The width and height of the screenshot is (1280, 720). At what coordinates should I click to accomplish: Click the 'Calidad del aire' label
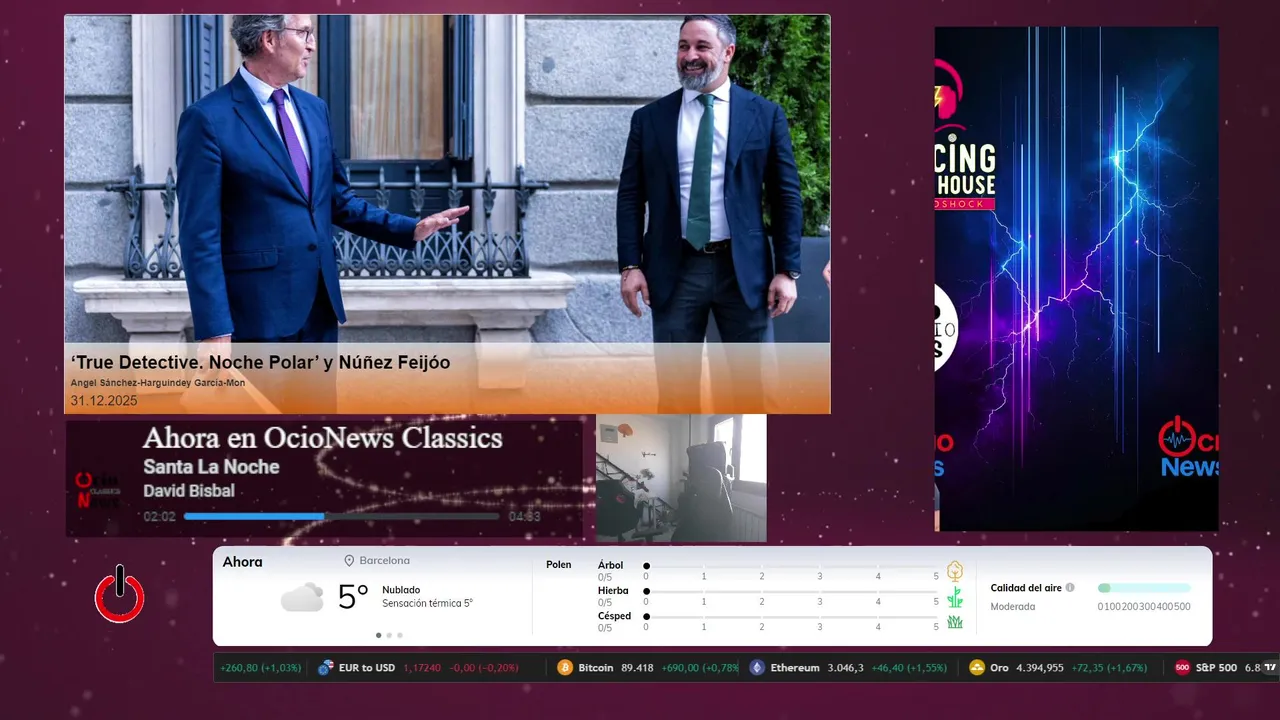click(x=1026, y=588)
